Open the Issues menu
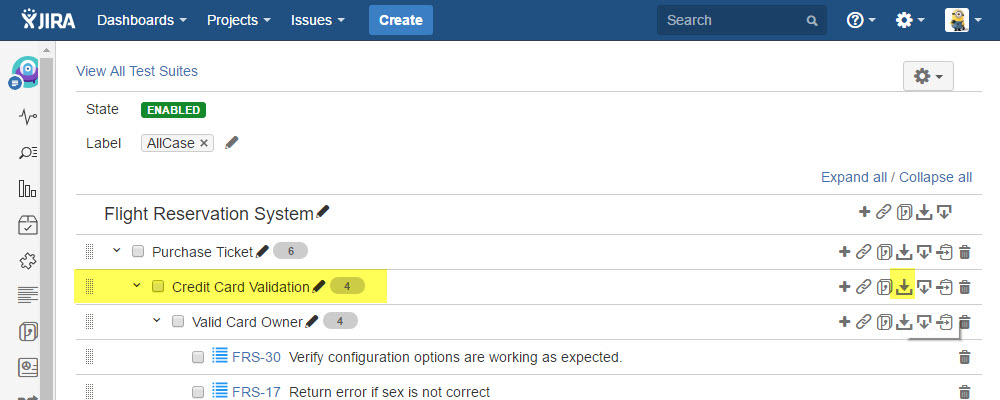1000x400 pixels. 318,20
